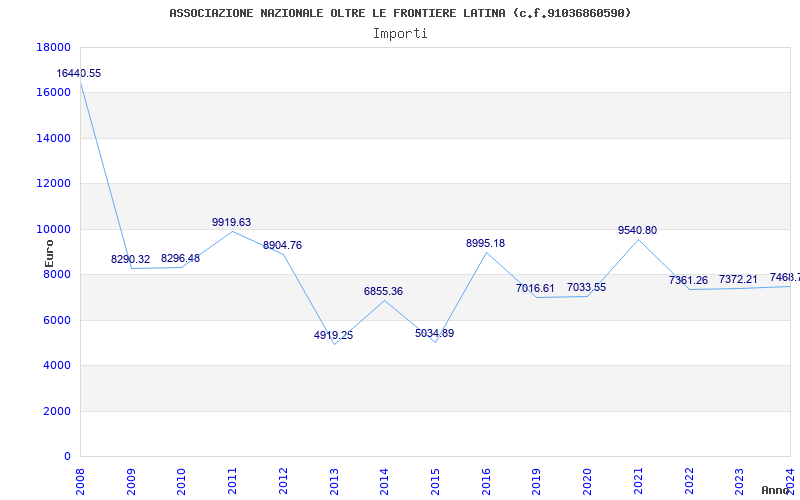This screenshot has height=500, width=800.
Task: Click the y-axis 4000 tick label
Action: (57, 366)
